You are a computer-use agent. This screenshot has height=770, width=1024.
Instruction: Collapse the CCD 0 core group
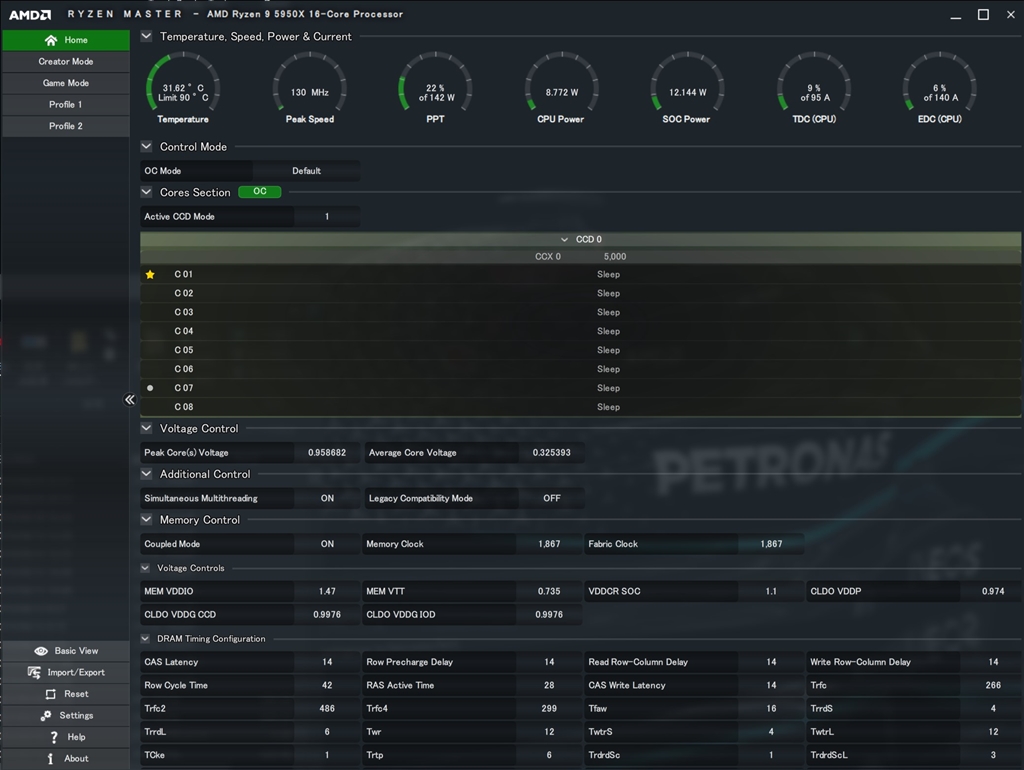point(565,240)
